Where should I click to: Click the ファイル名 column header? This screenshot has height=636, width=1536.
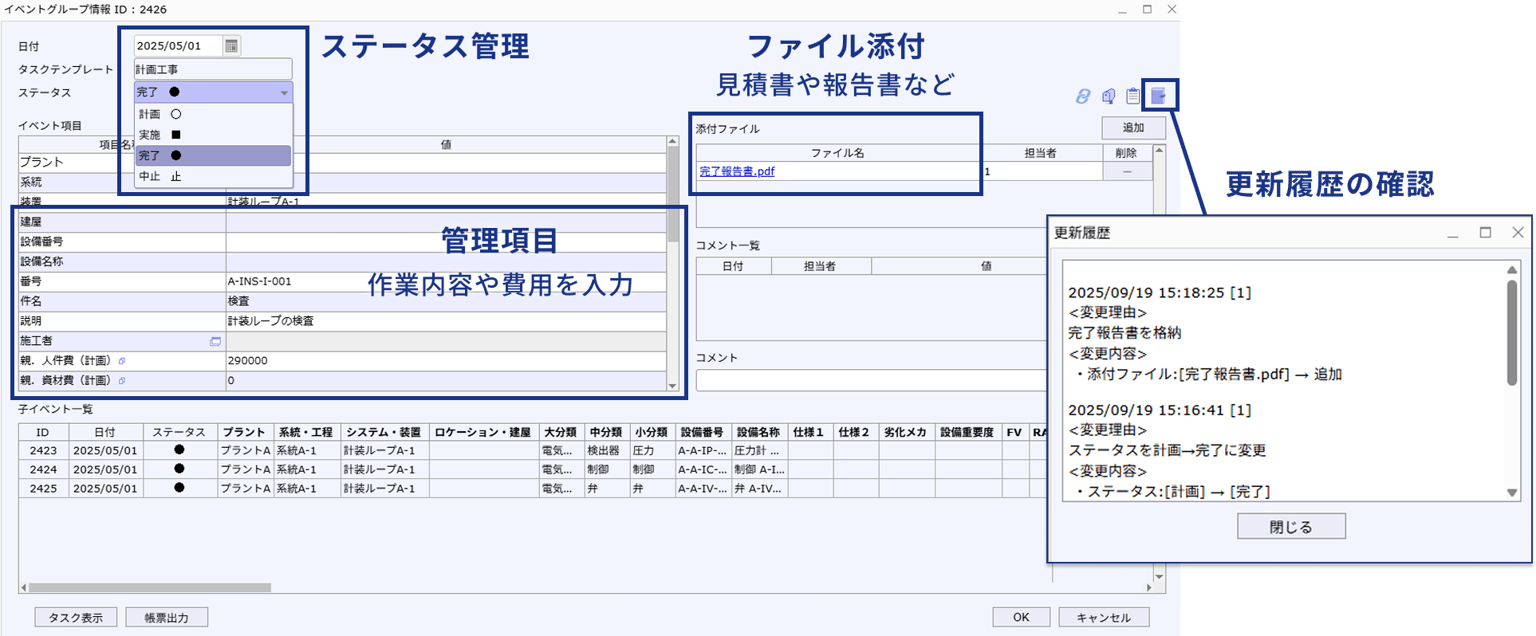838,153
